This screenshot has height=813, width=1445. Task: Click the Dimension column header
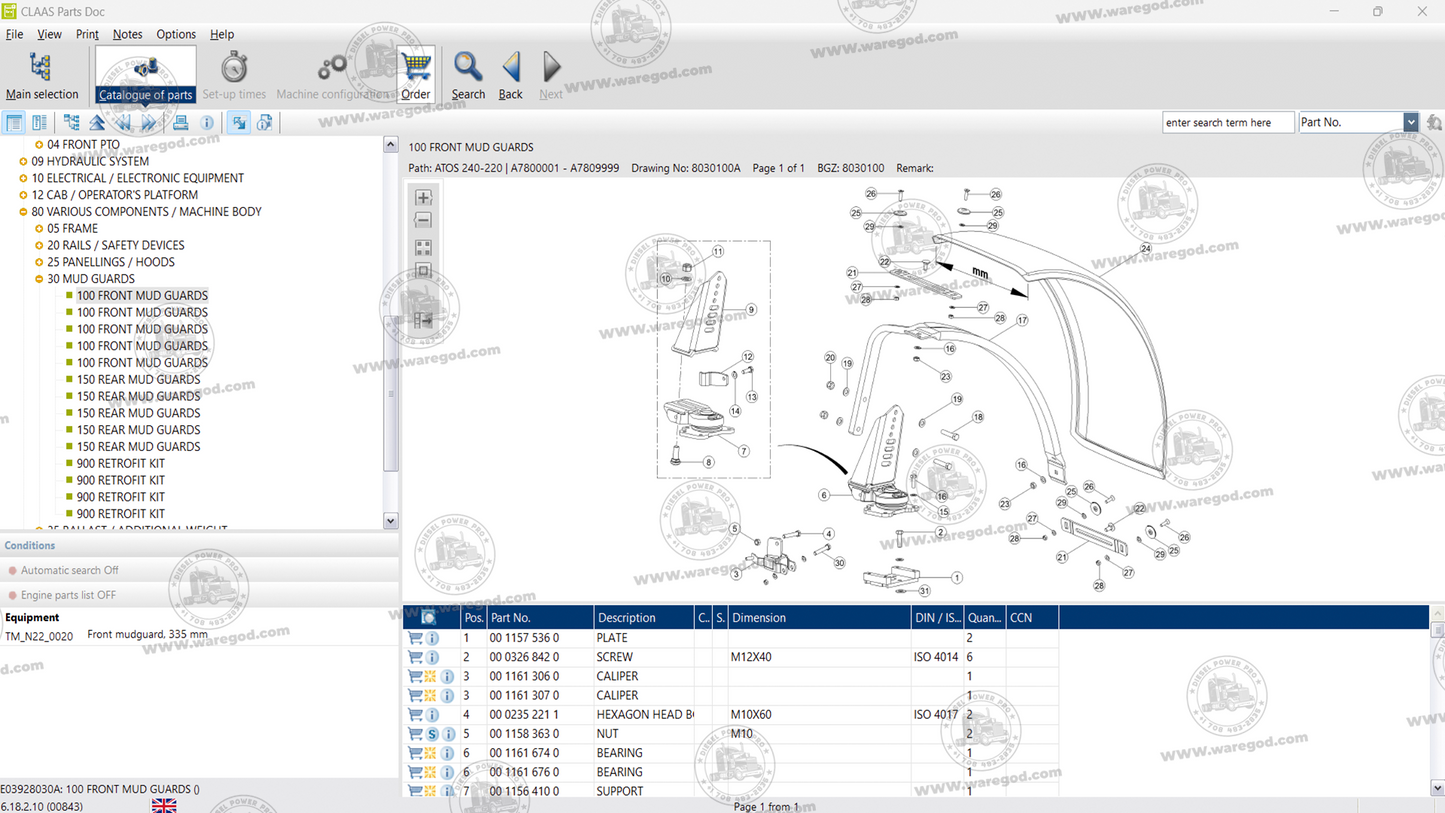(x=819, y=618)
